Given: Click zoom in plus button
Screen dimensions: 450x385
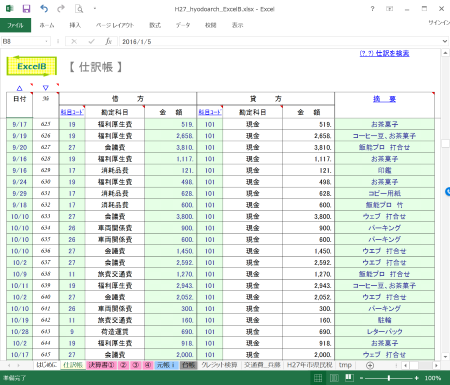Looking at the screenshot, I should [416, 378].
